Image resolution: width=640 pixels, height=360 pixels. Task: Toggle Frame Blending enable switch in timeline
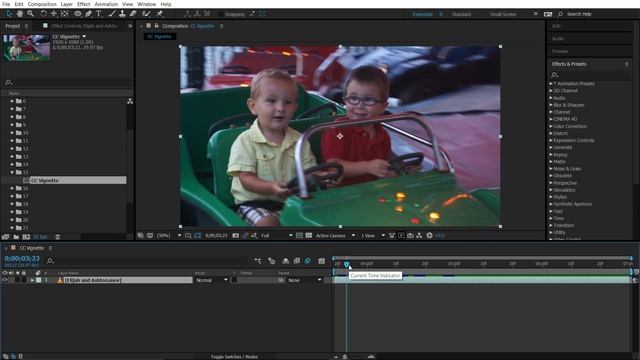tap(297, 261)
